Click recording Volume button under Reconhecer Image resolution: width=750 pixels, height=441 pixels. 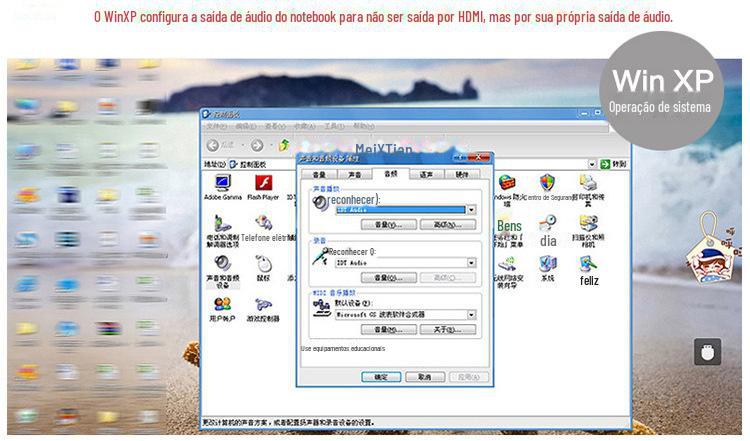(x=388, y=277)
